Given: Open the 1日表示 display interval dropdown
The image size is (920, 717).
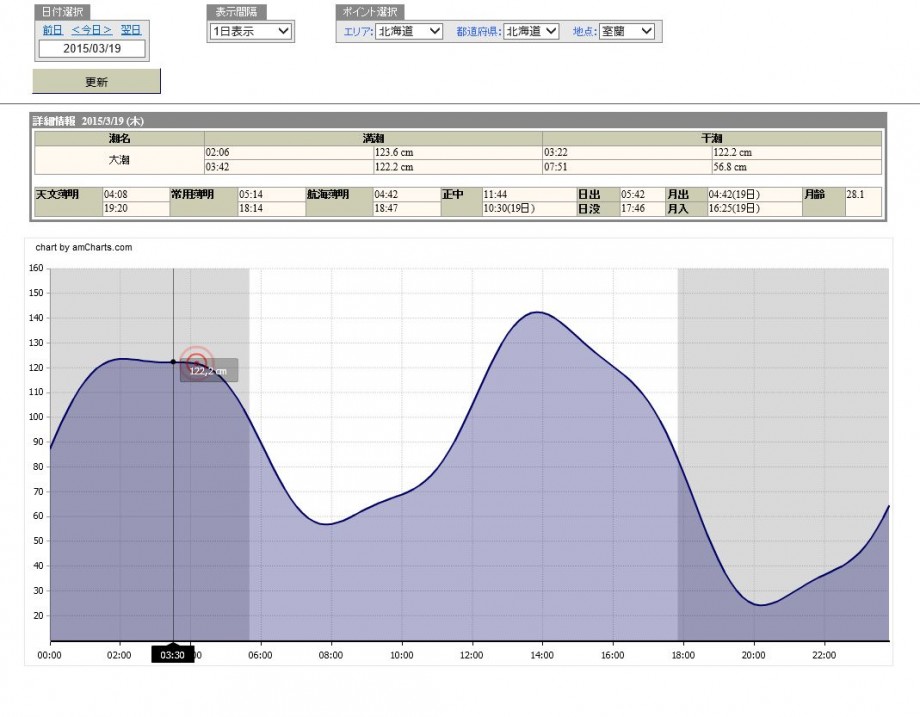Looking at the screenshot, I should coord(251,31).
